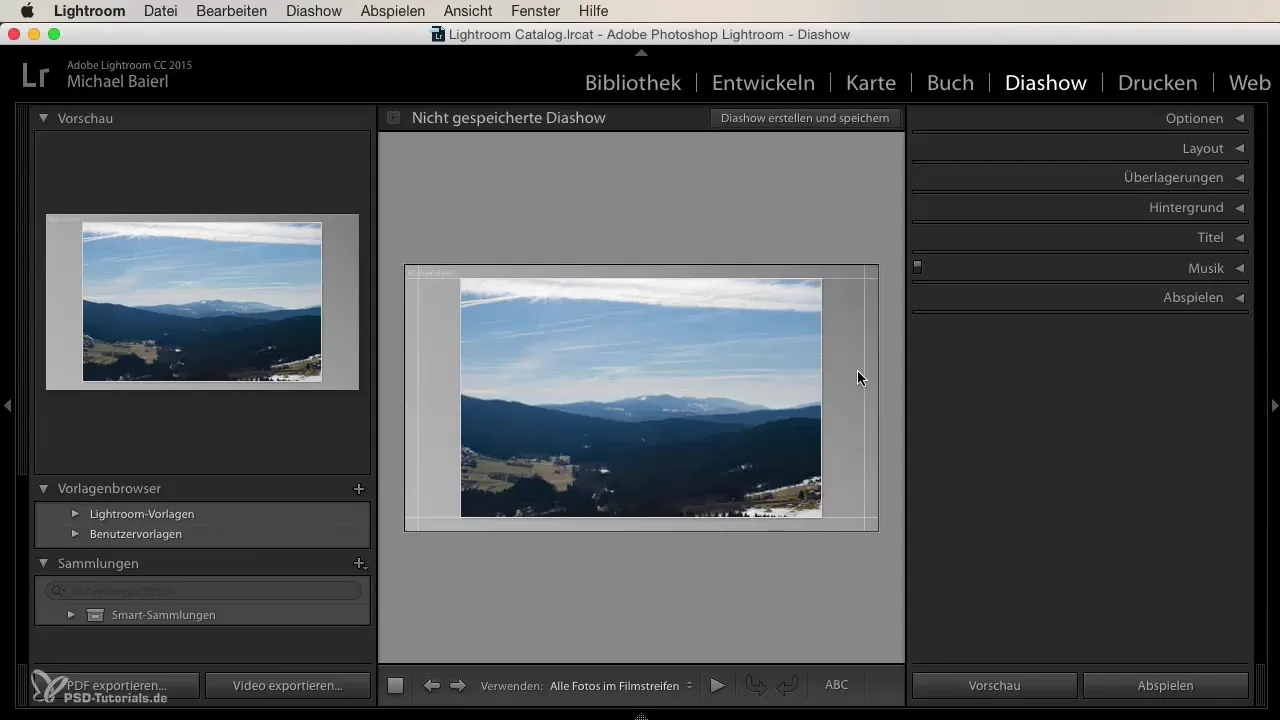Add text overlay with ABC tool
This screenshot has width=1280, height=720.
(836, 685)
